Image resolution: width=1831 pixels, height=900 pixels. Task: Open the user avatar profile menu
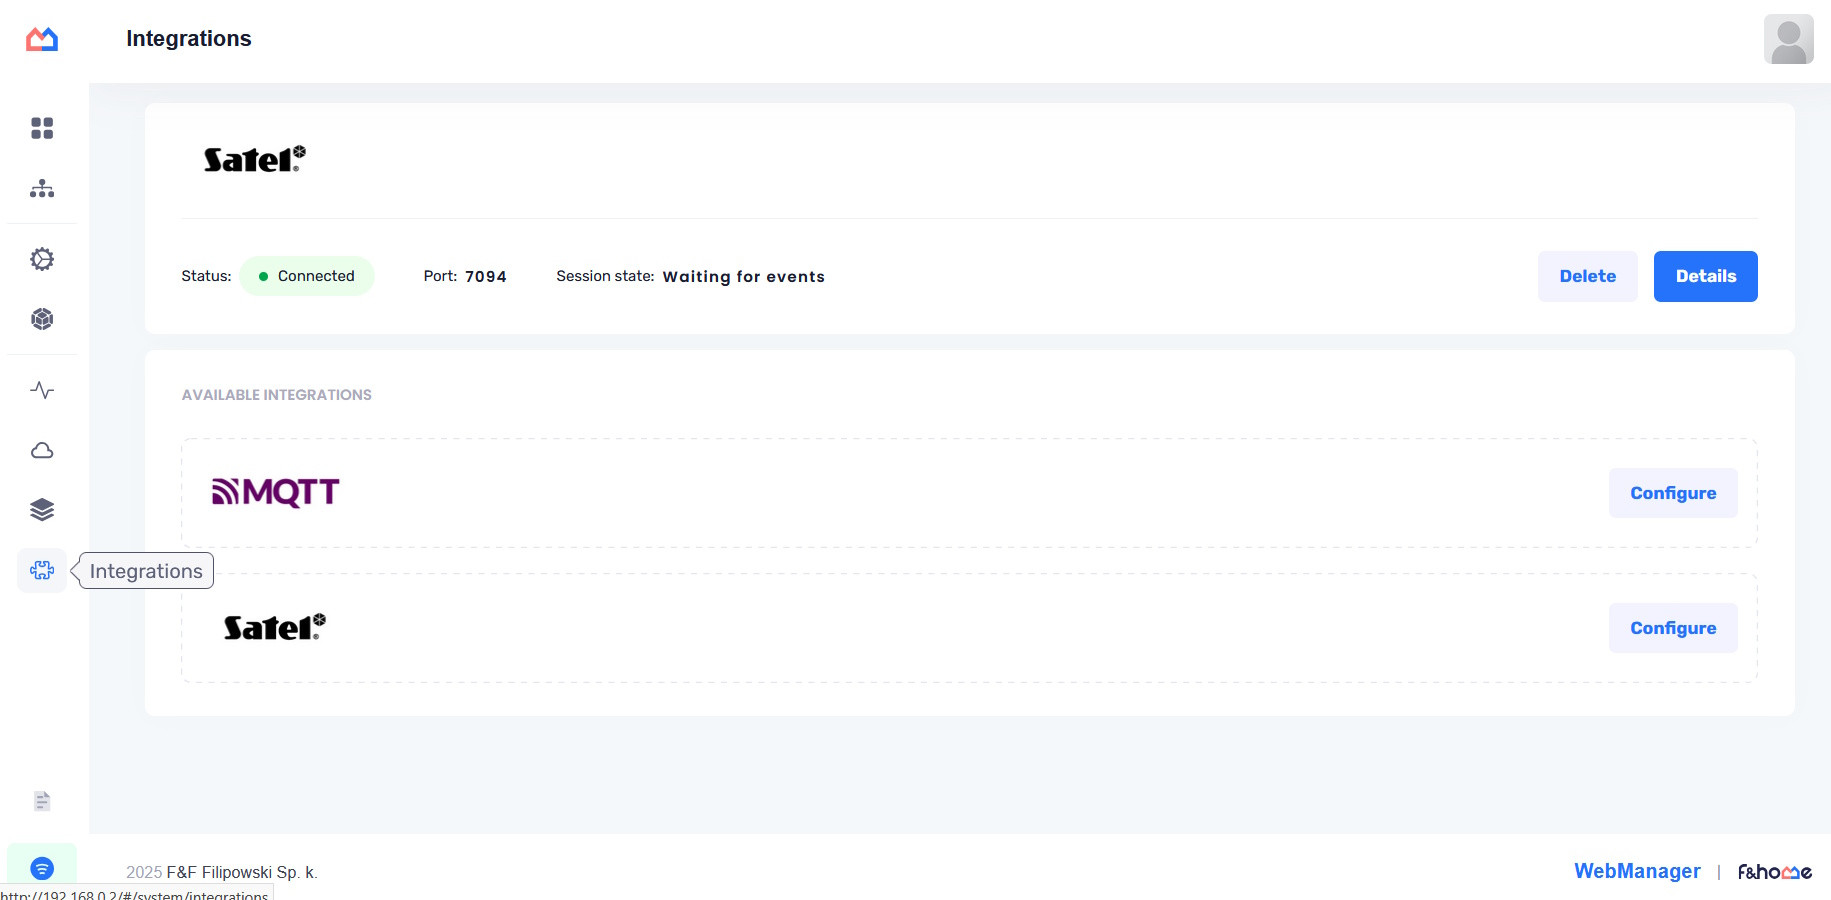[x=1788, y=39]
